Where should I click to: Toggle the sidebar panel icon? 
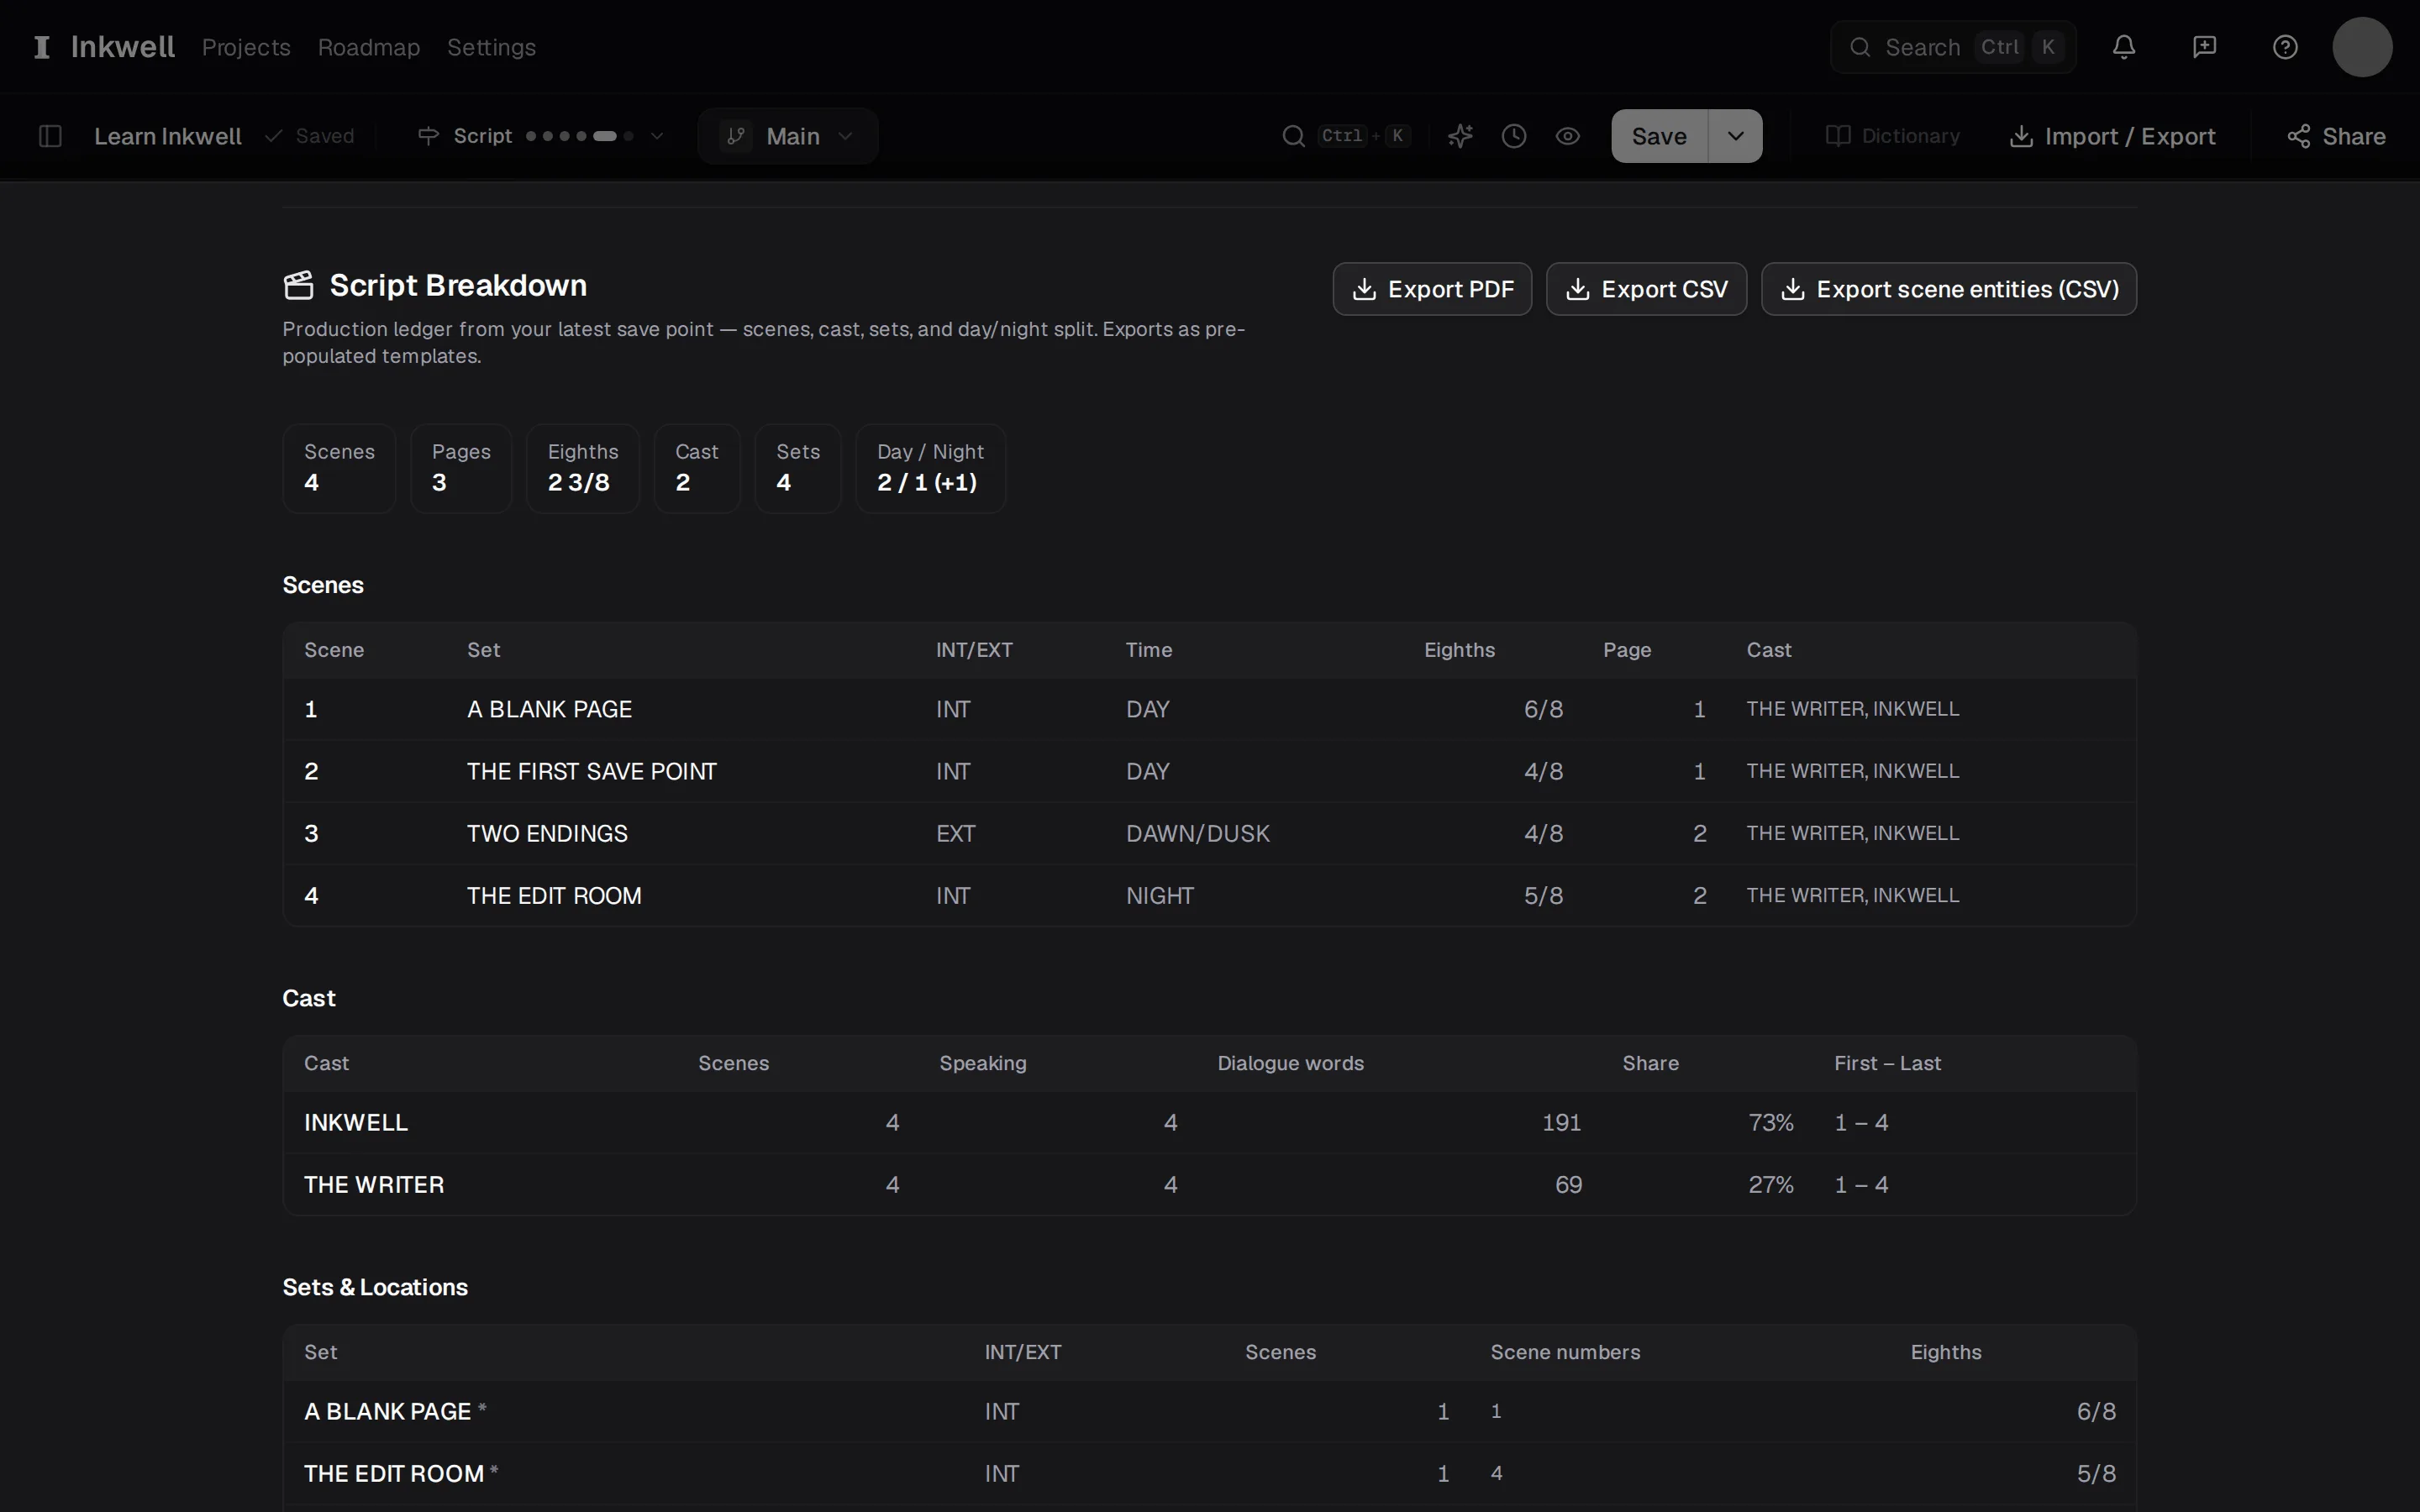click(x=50, y=136)
